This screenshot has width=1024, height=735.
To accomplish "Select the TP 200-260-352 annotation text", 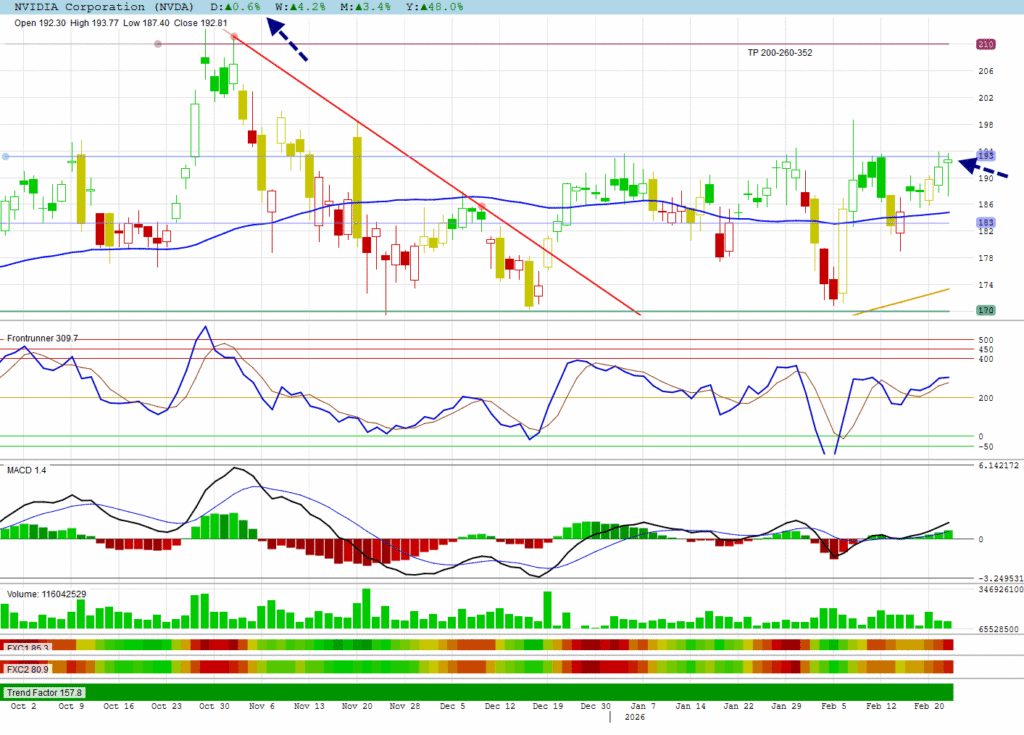I will (x=780, y=53).
